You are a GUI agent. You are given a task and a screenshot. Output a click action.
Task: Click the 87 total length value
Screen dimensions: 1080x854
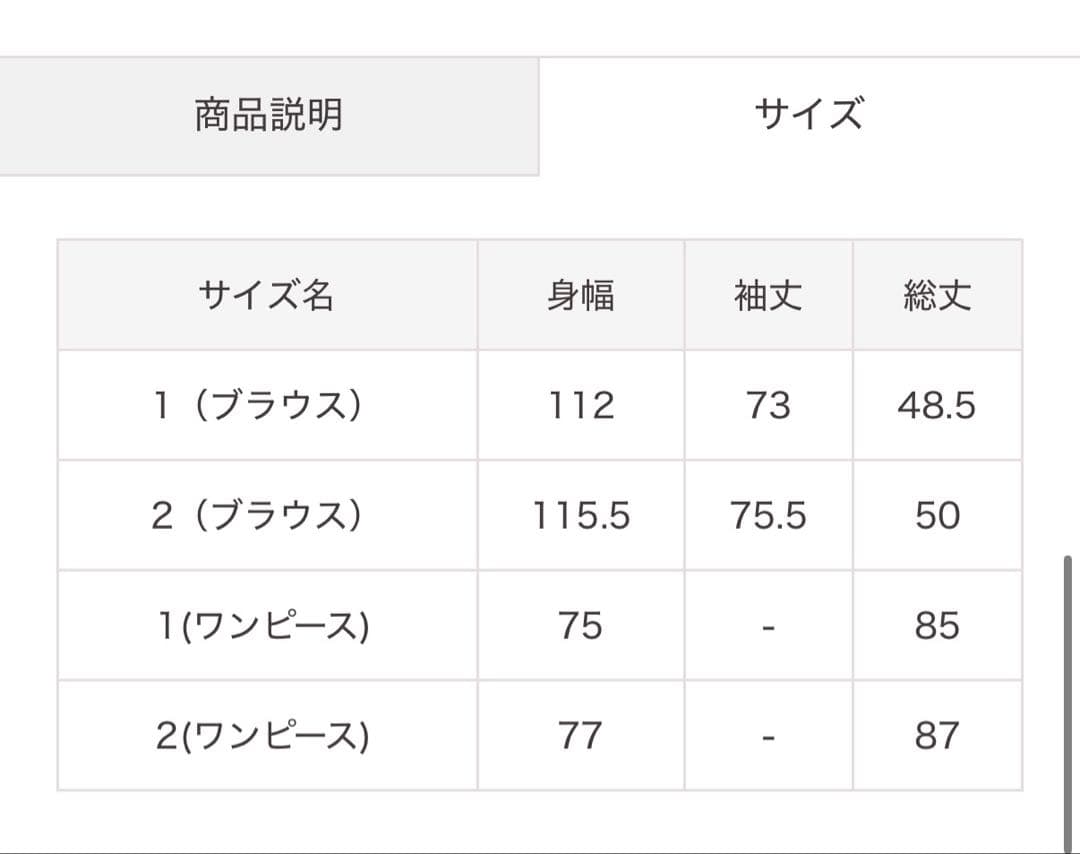[937, 736]
